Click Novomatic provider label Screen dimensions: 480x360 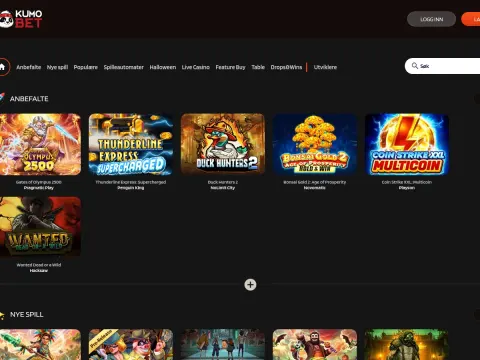[315, 188]
